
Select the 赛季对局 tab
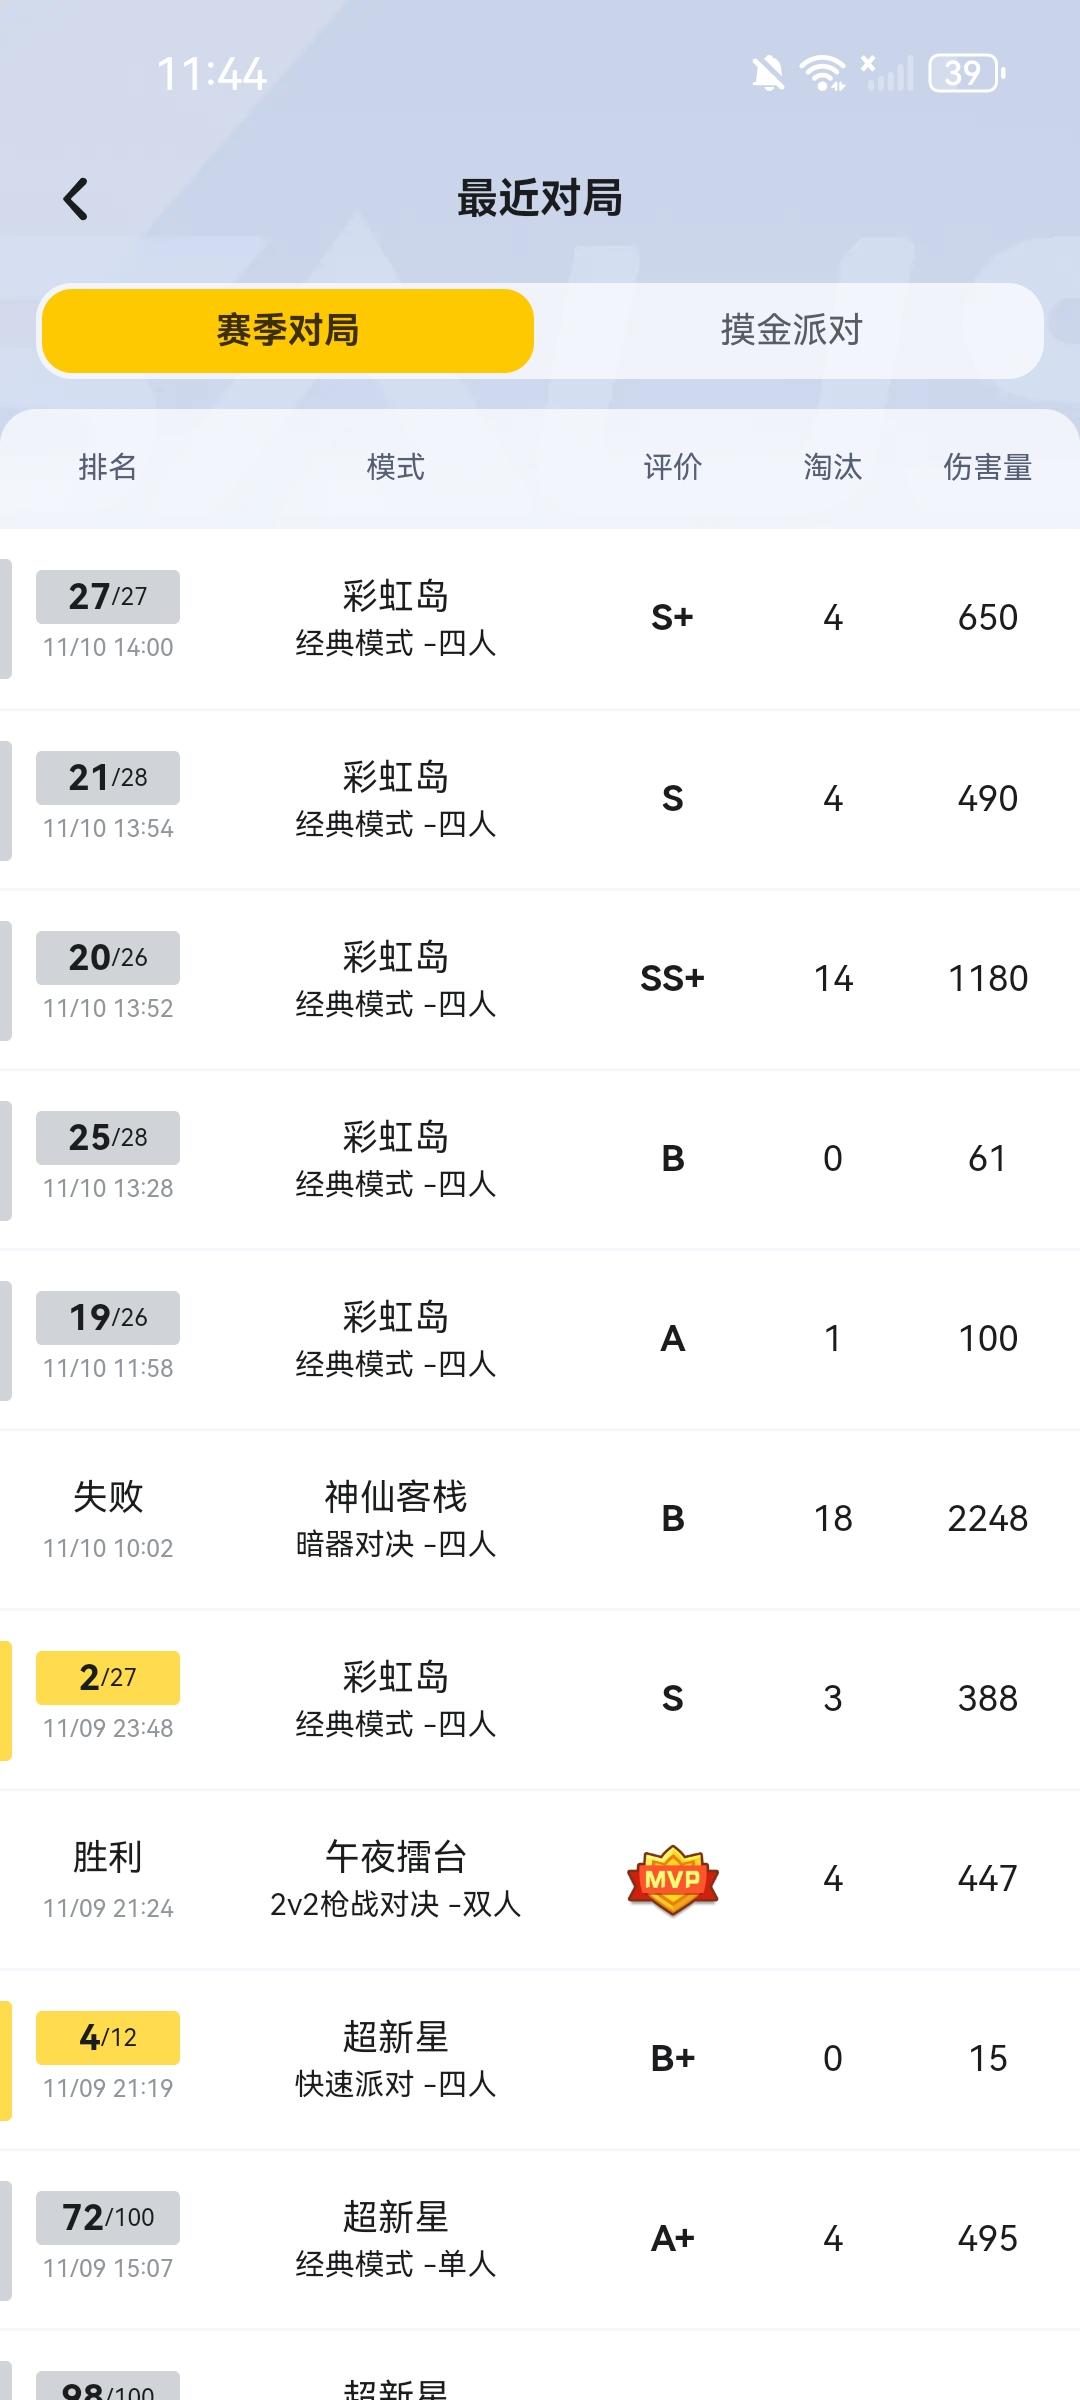[288, 331]
